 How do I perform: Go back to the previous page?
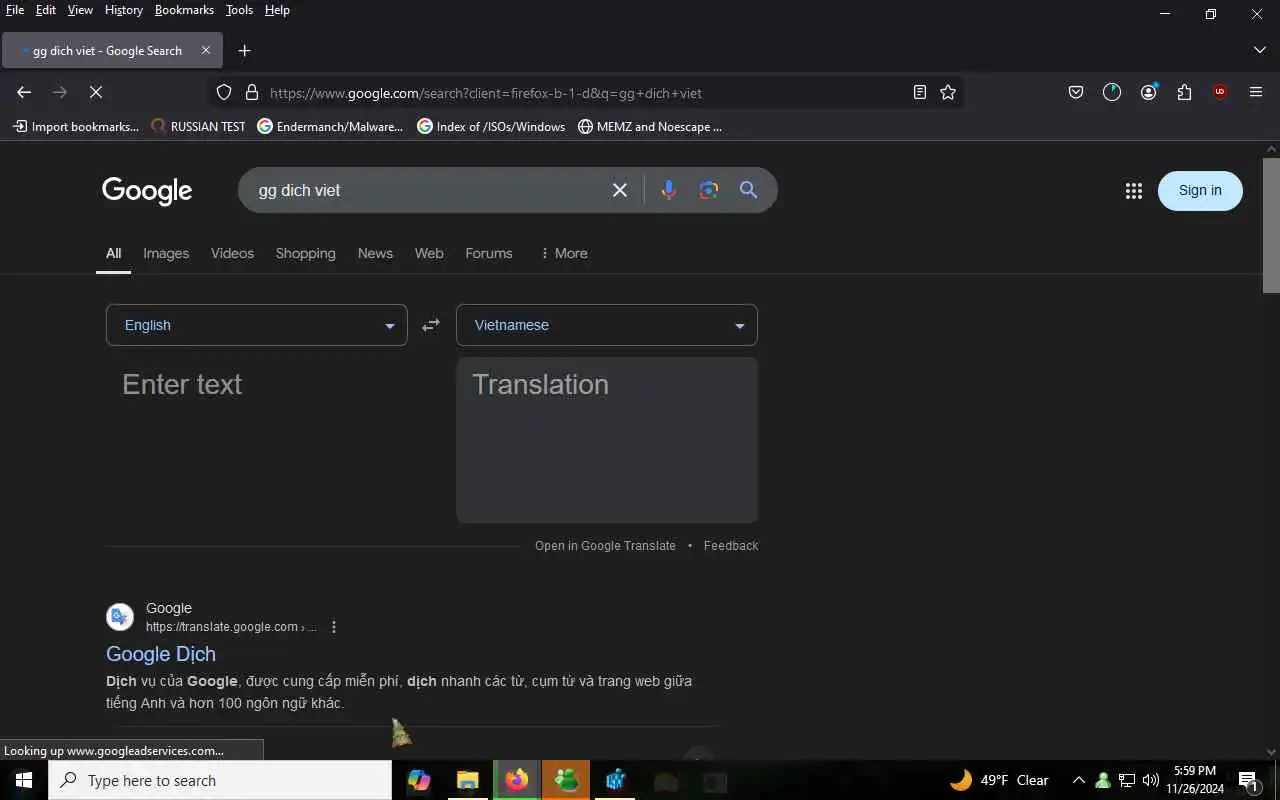(x=24, y=92)
